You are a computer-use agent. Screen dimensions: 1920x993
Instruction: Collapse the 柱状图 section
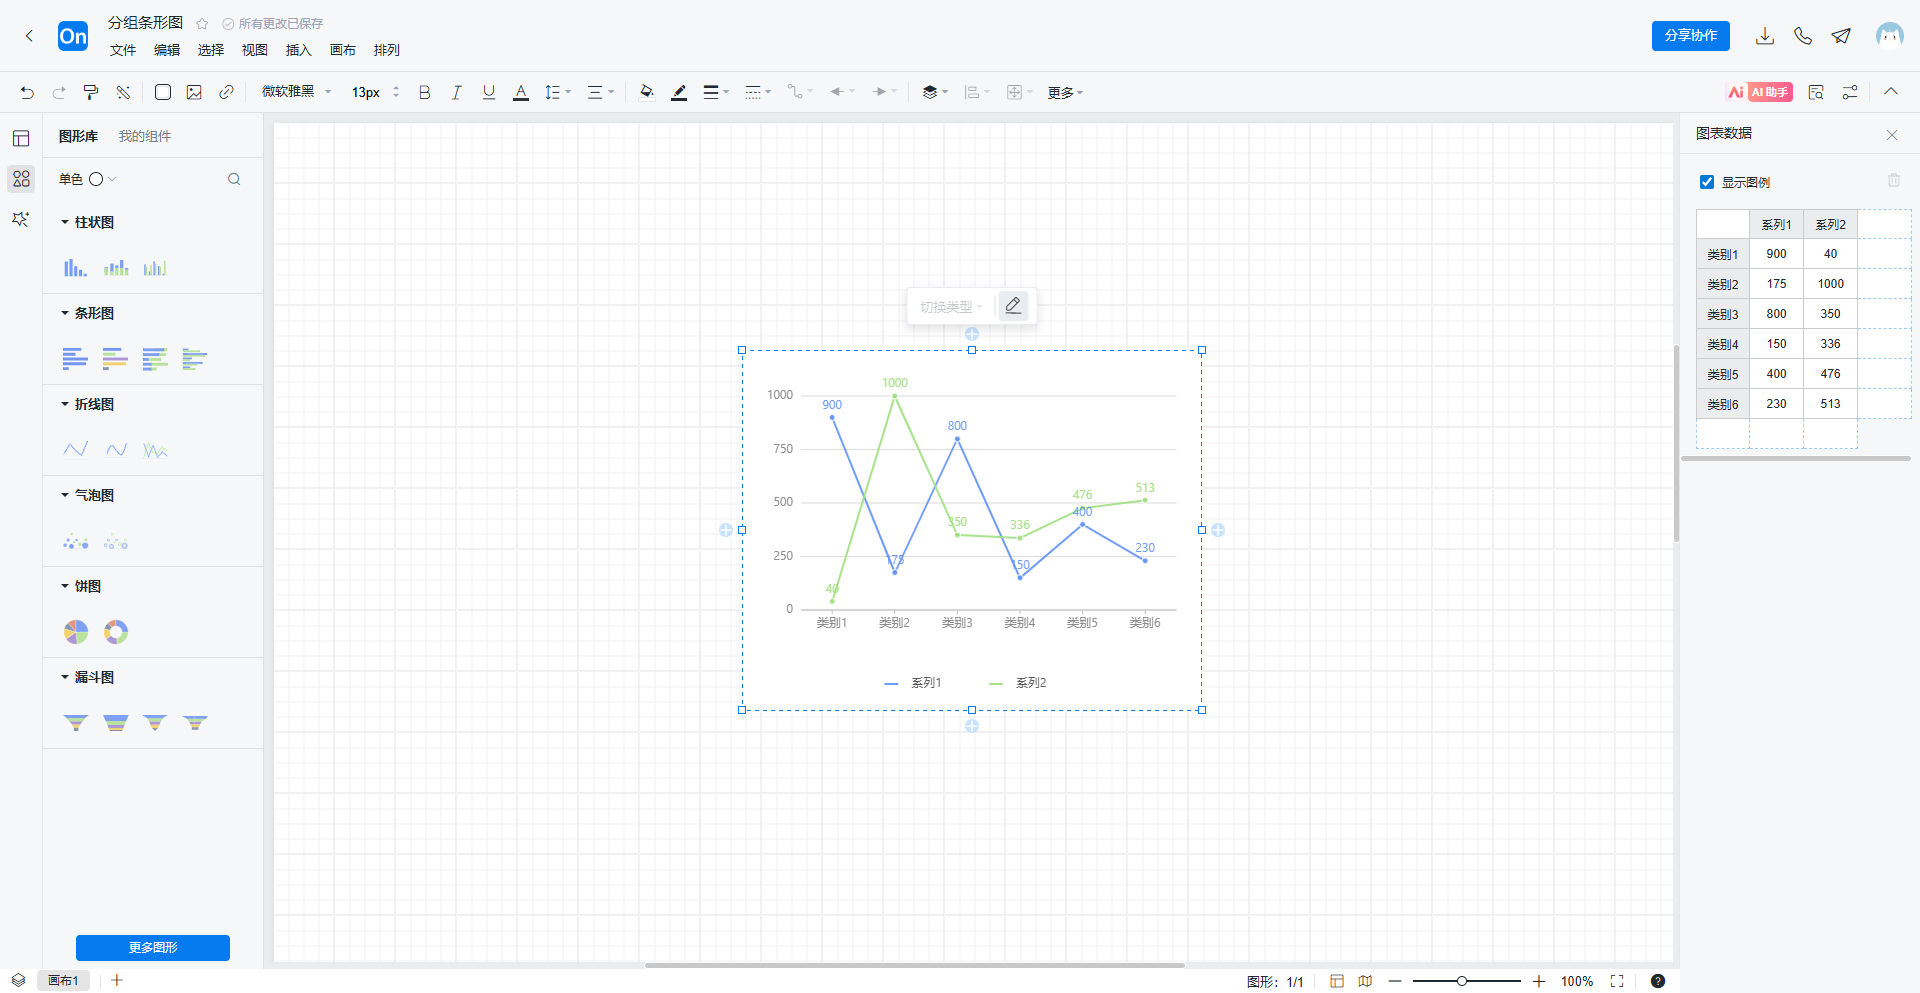pos(66,222)
